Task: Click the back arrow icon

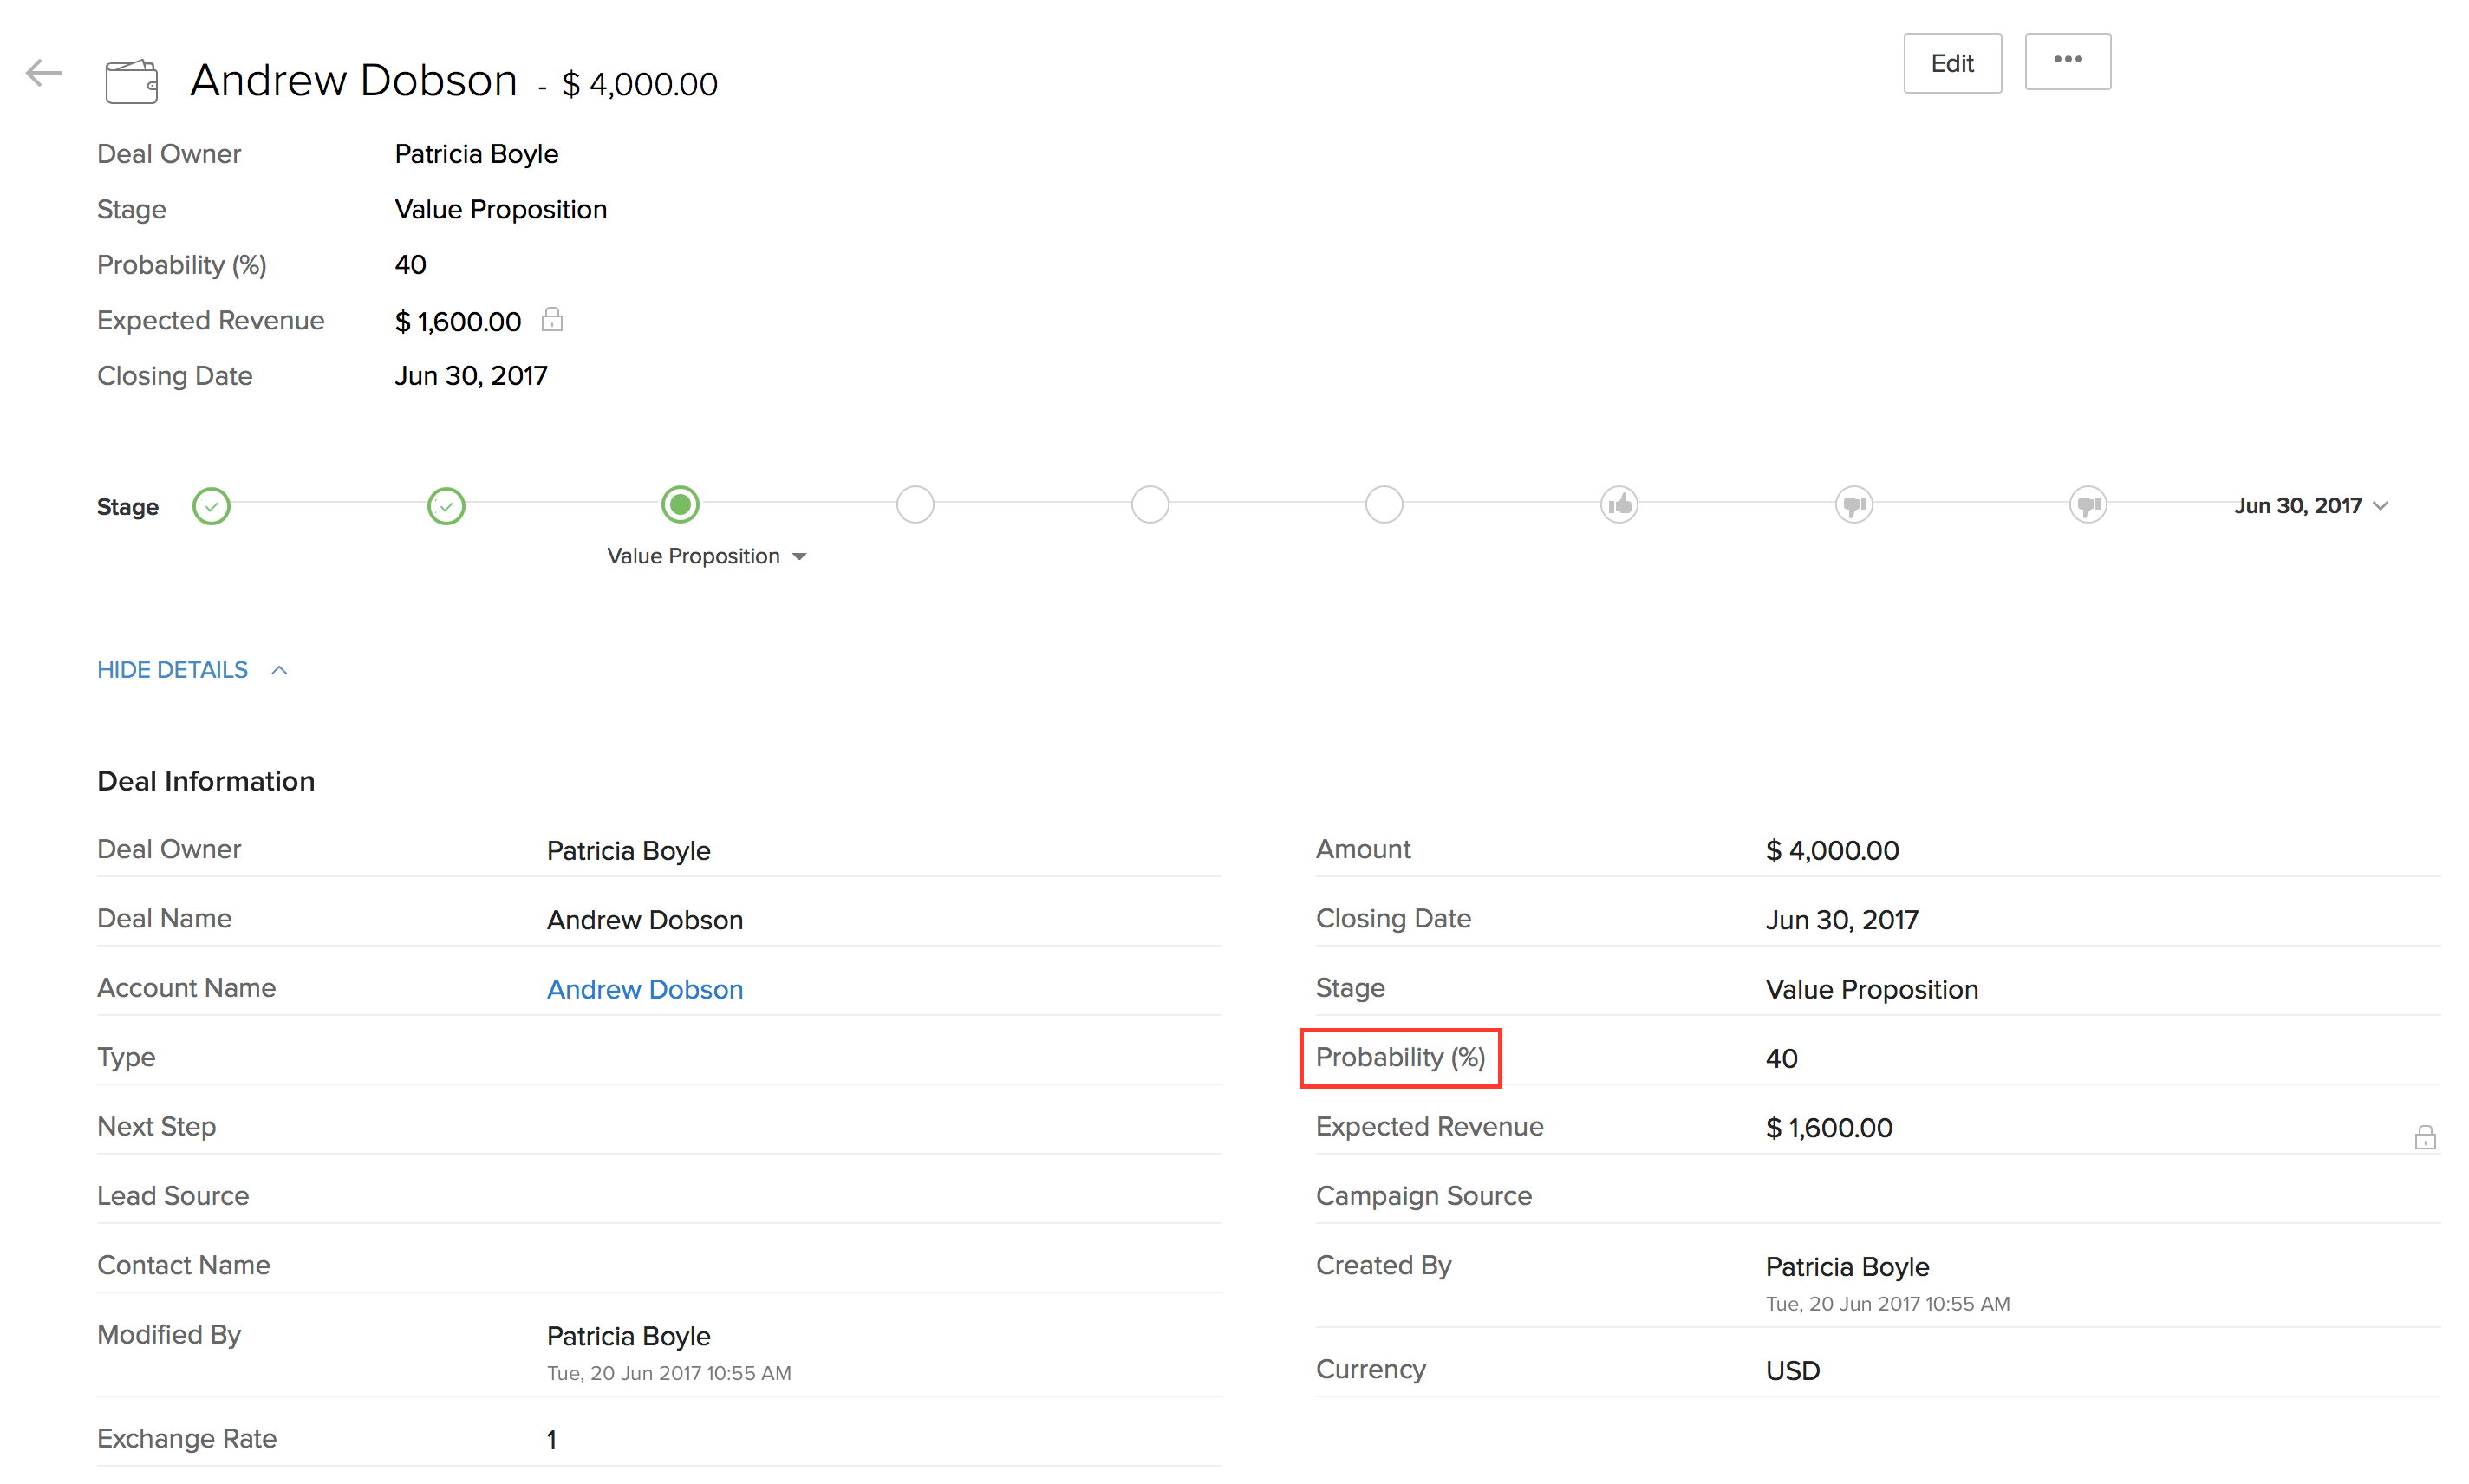Action: click(44, 73)
